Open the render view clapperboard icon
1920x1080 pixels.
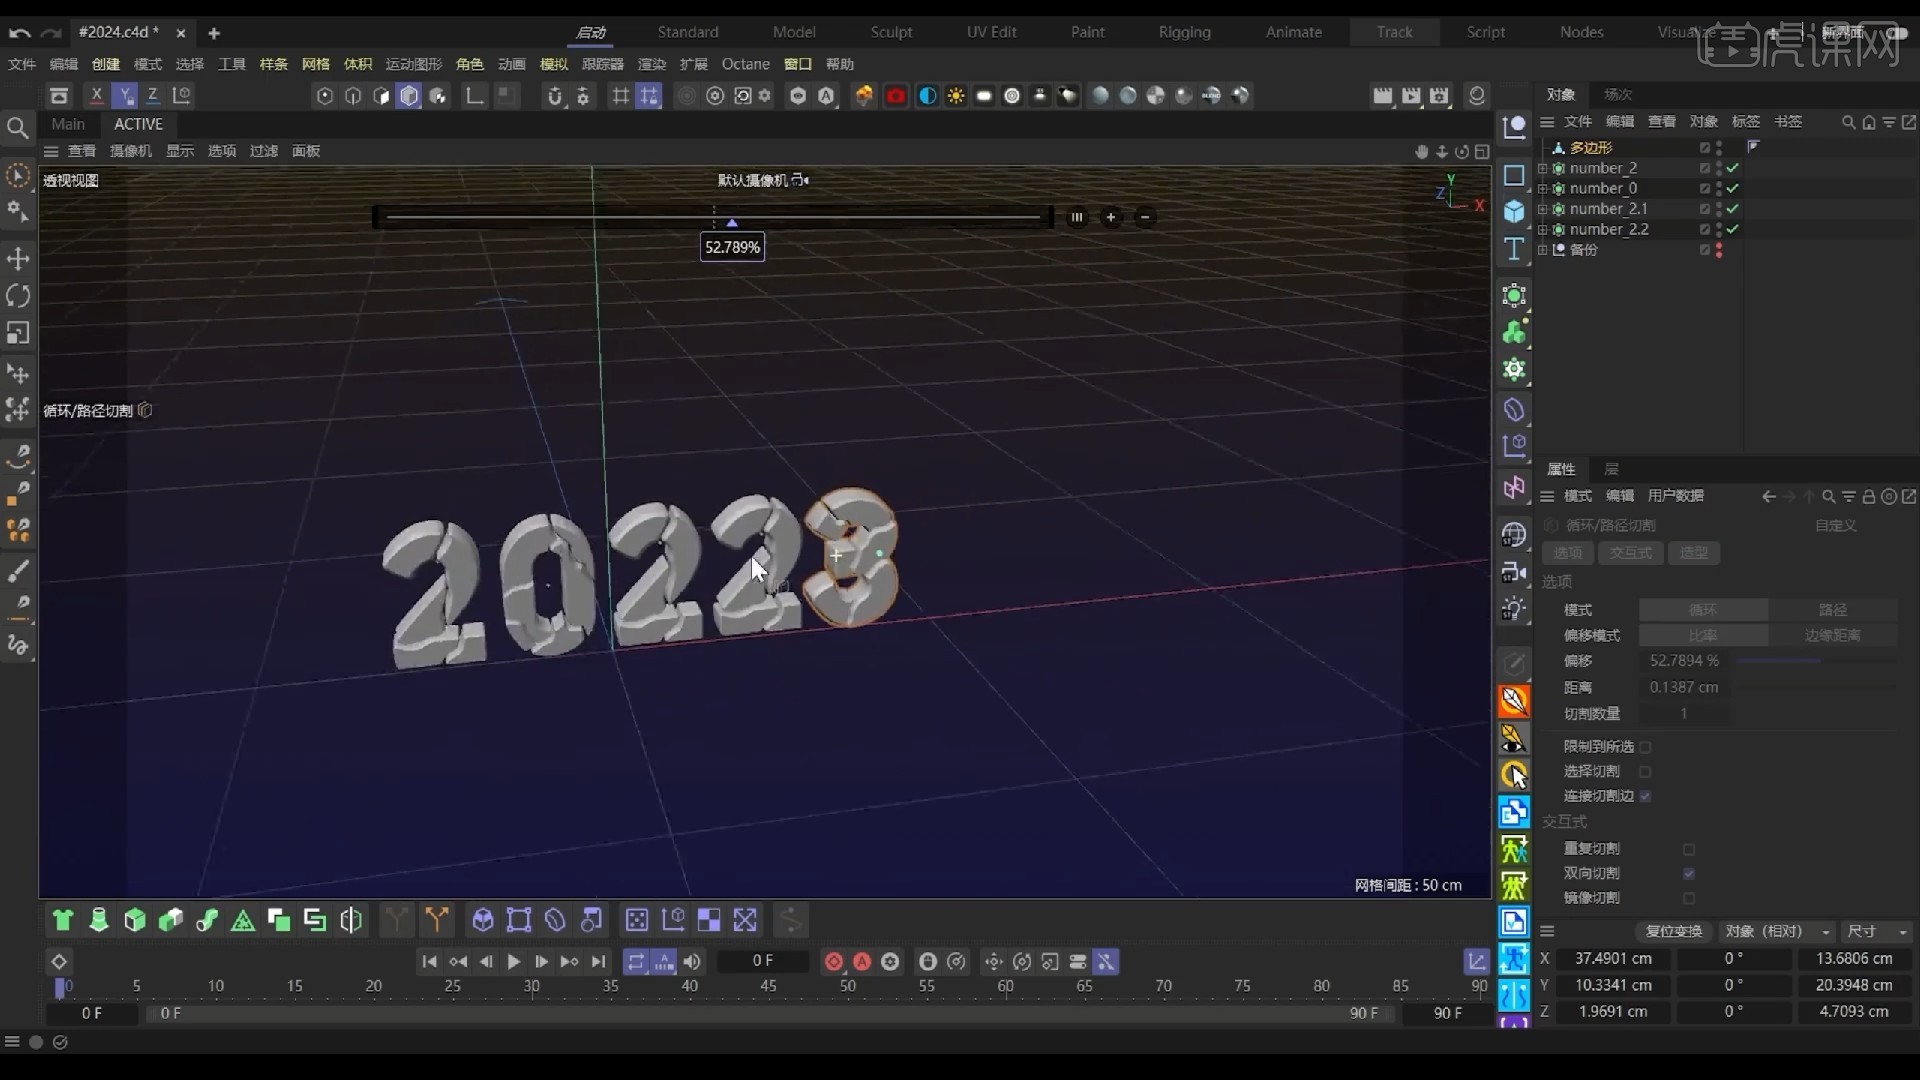[x=1383, y=96]
